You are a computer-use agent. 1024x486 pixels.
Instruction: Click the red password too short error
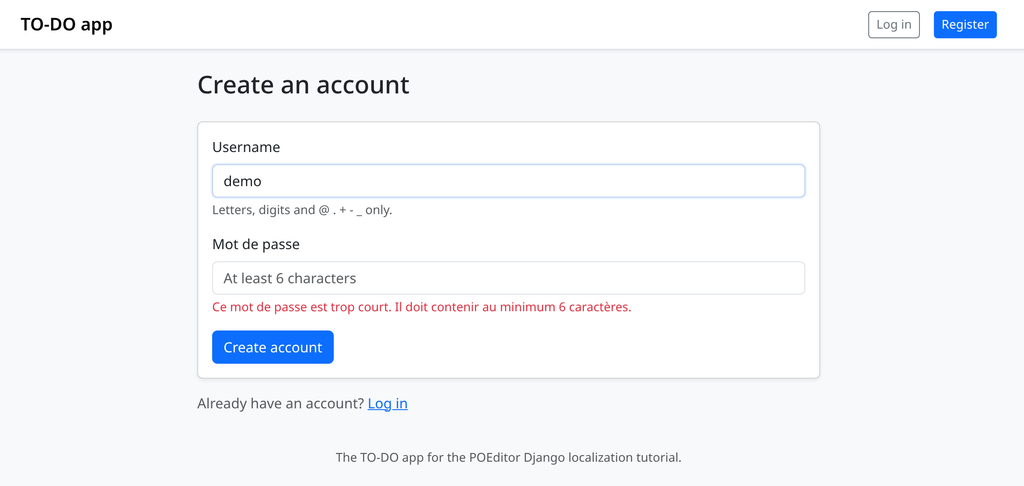(x=422, y=307)
